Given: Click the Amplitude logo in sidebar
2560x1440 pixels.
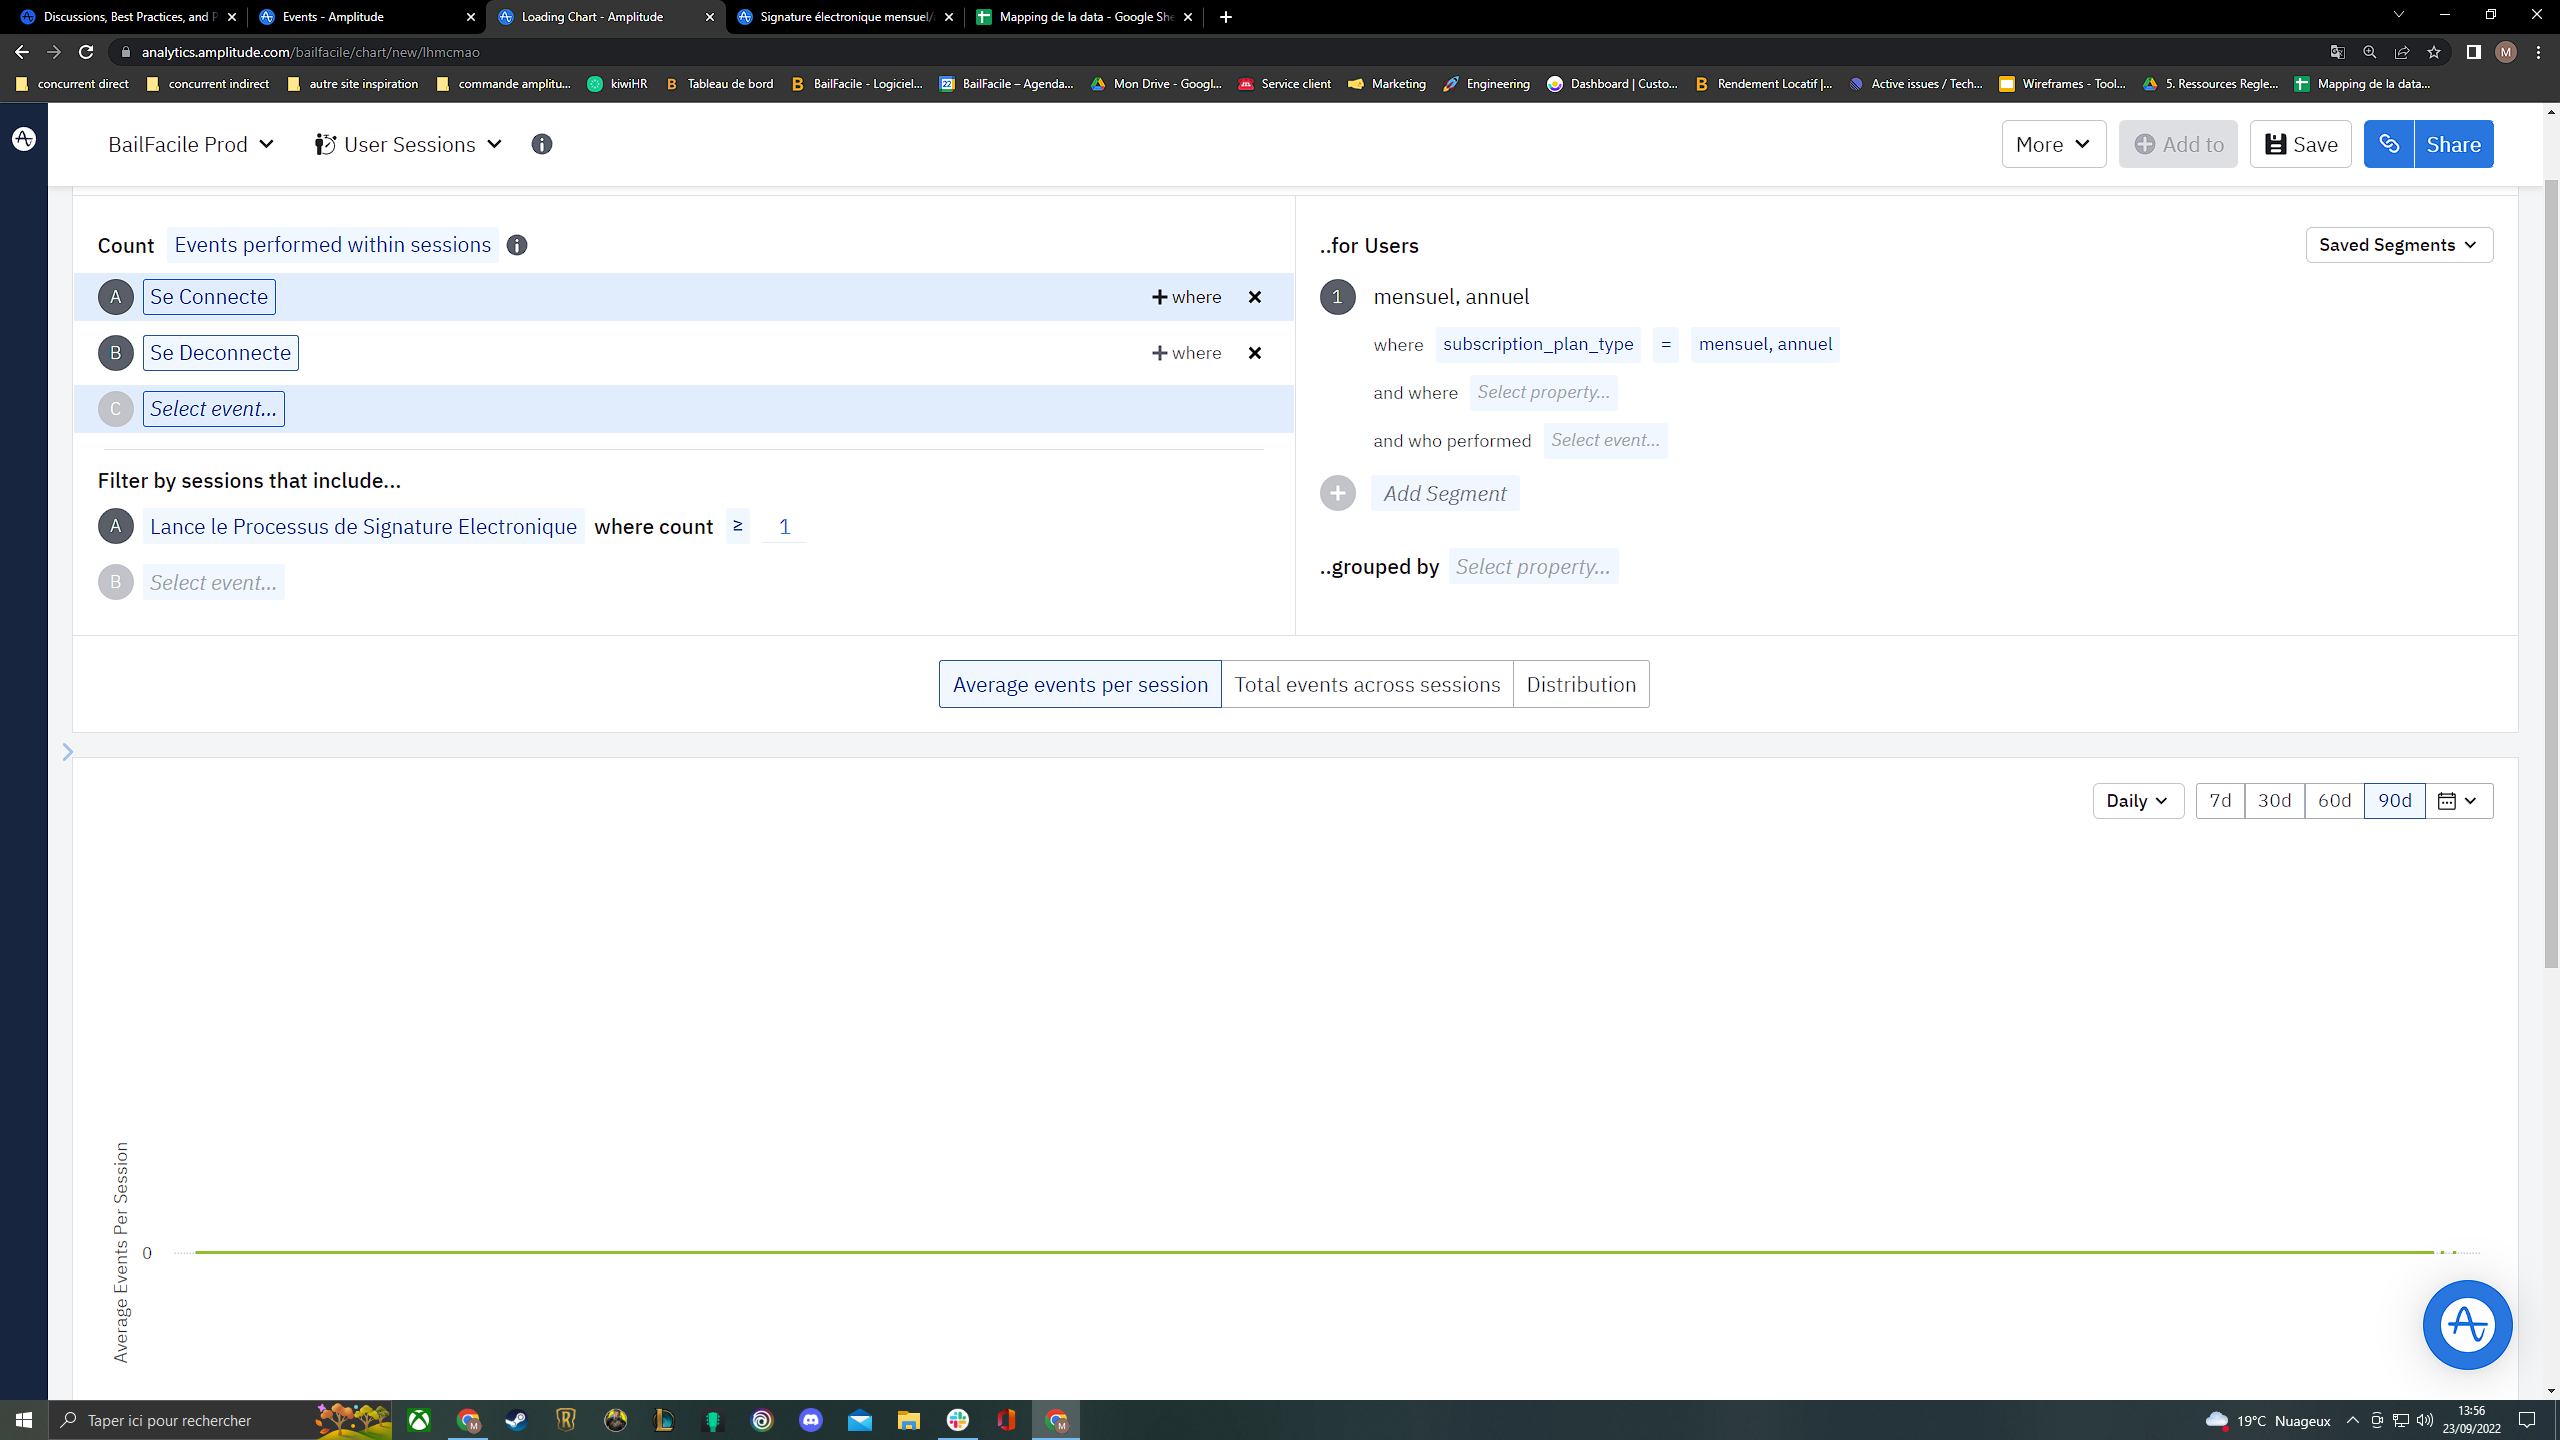Looking at the screenshot, I should pyautogui.click(x=24, y=139).
